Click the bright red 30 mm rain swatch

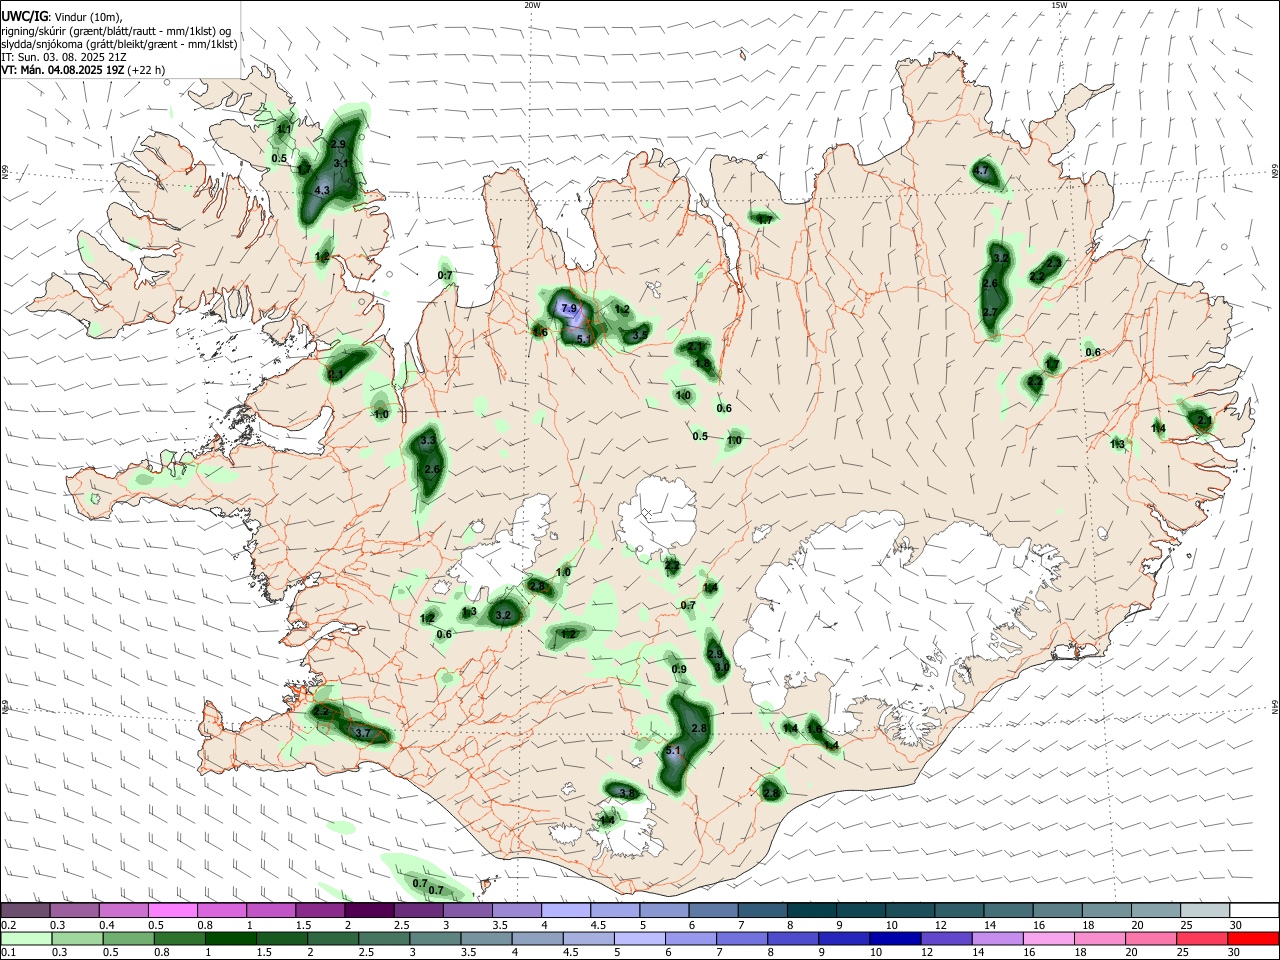(x=1254, y=939)
